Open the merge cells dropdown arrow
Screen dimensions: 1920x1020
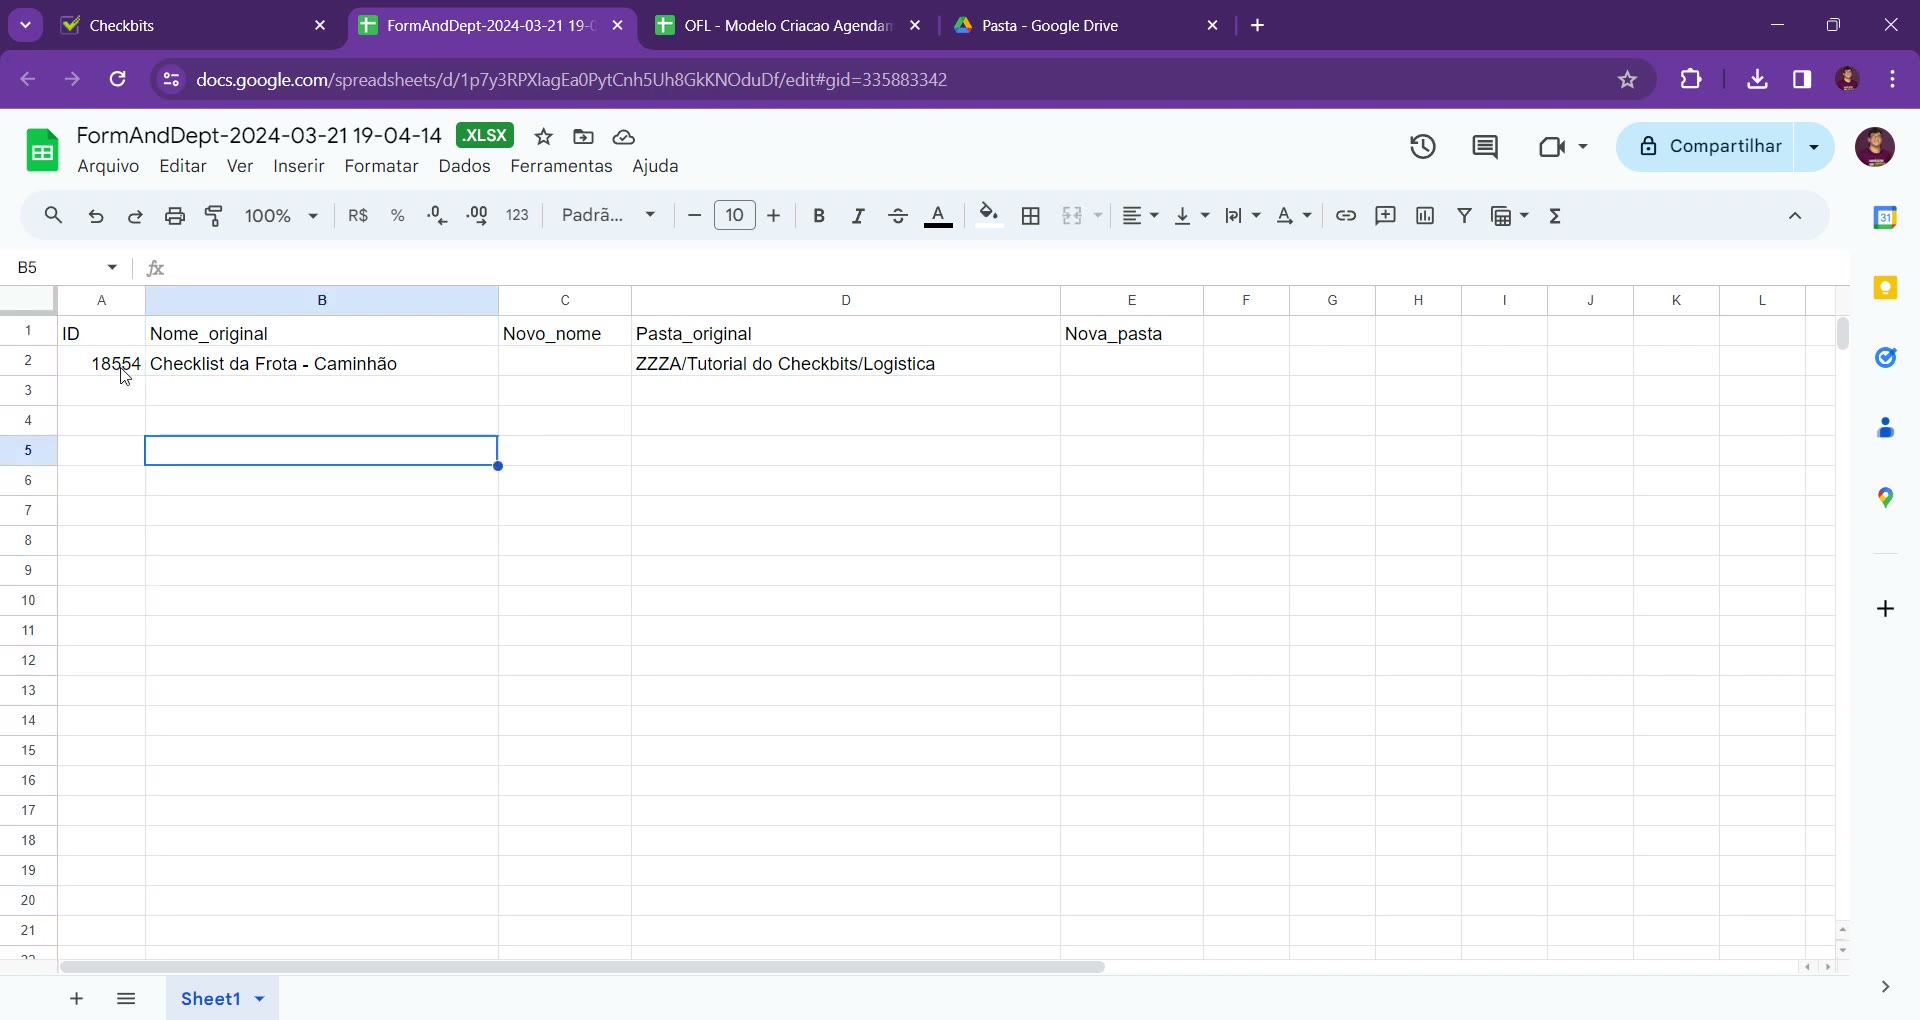[x=1098, y=216]
